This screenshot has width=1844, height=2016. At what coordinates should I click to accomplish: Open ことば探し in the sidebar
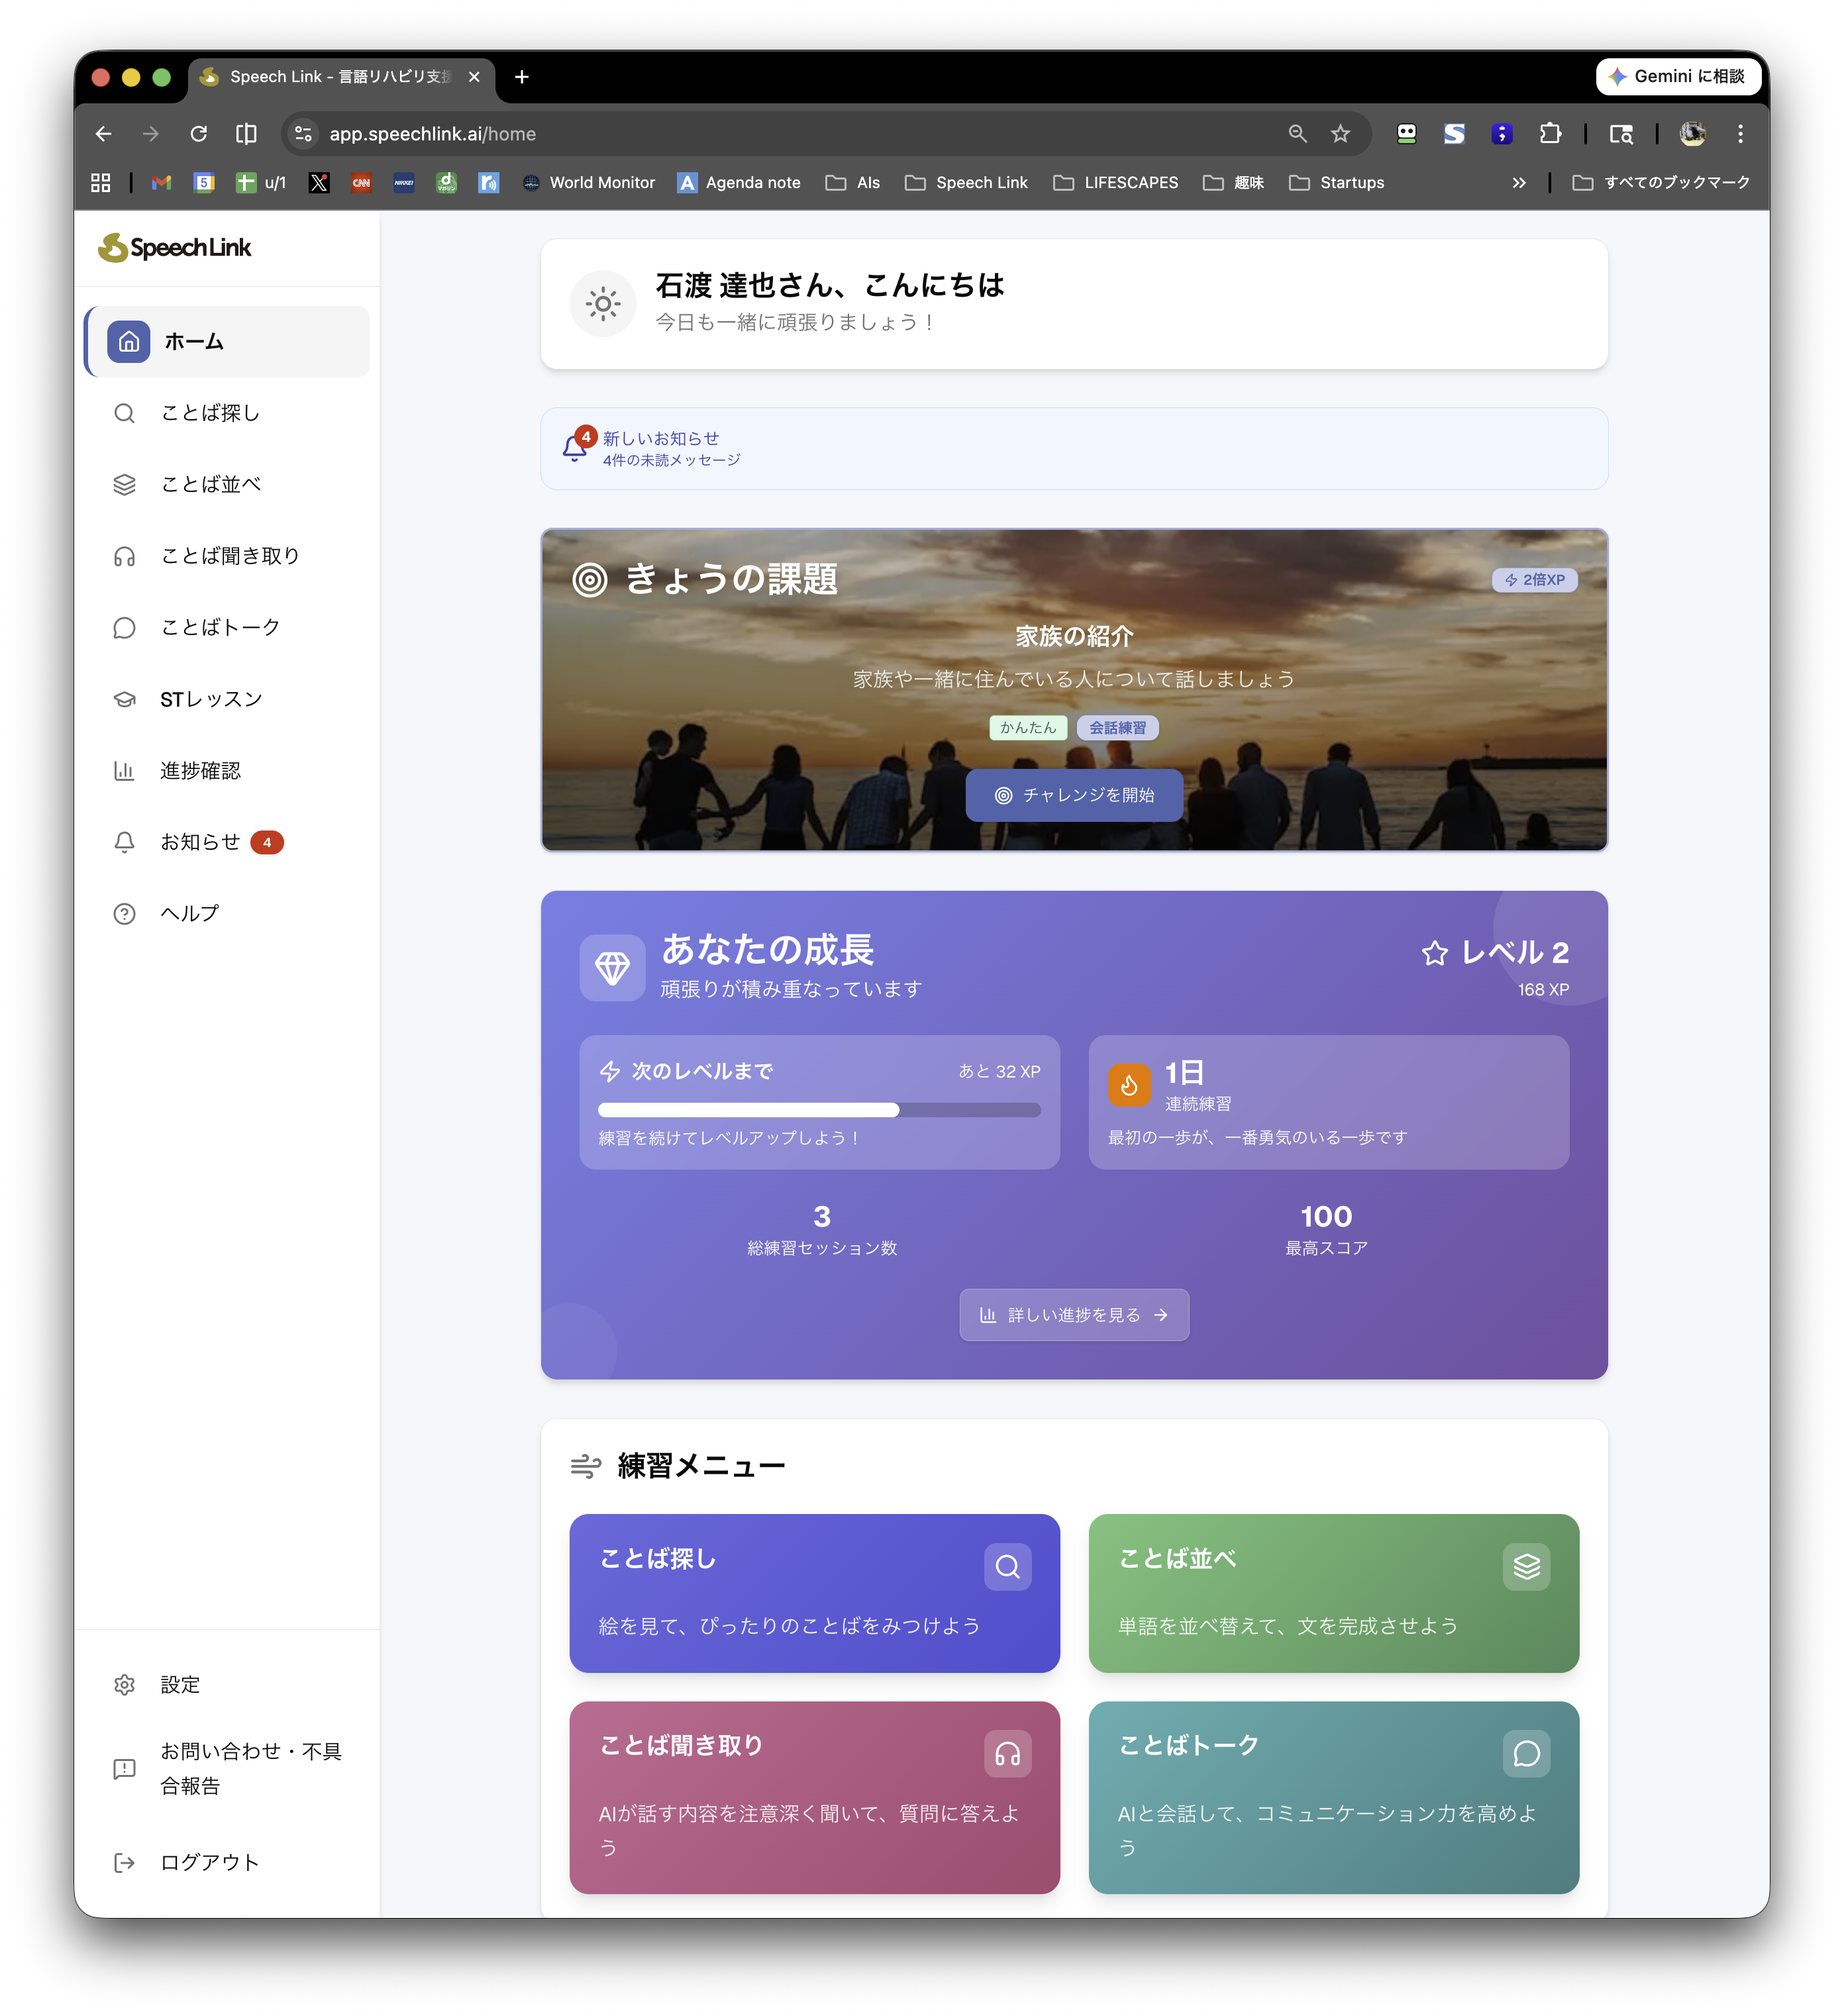tap(227, 413)
